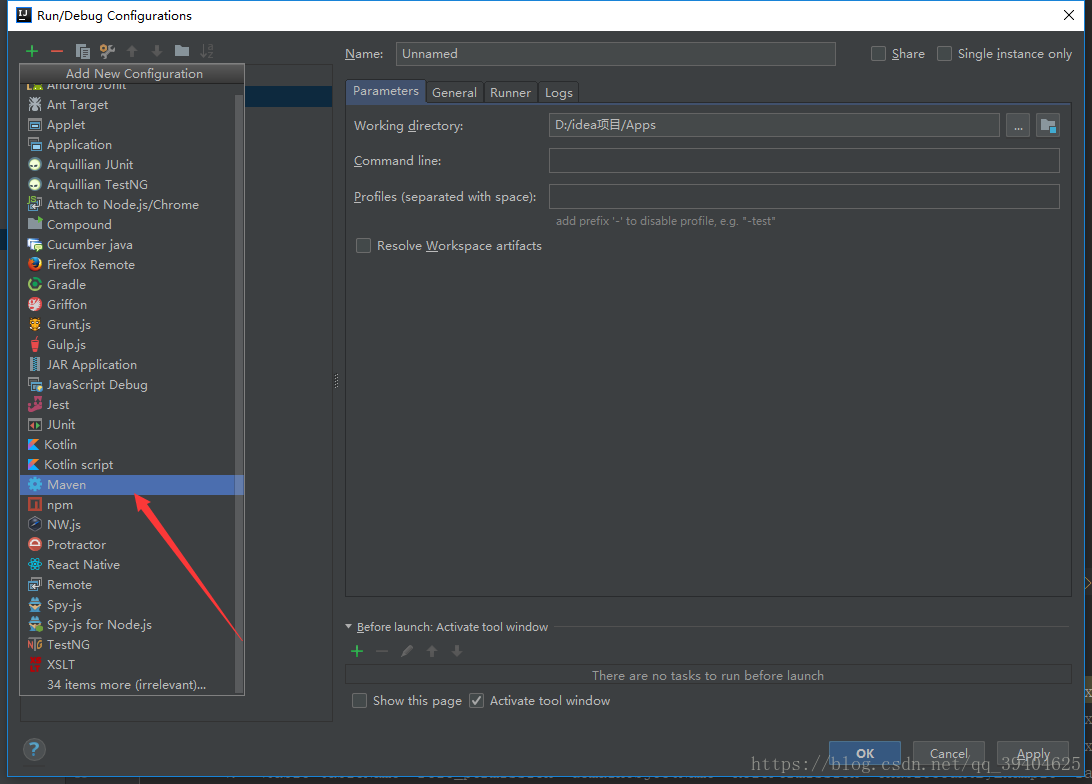Click the Move Down arrow in the configurations toolbar
1092x784 pixels.
pos(157,51)
